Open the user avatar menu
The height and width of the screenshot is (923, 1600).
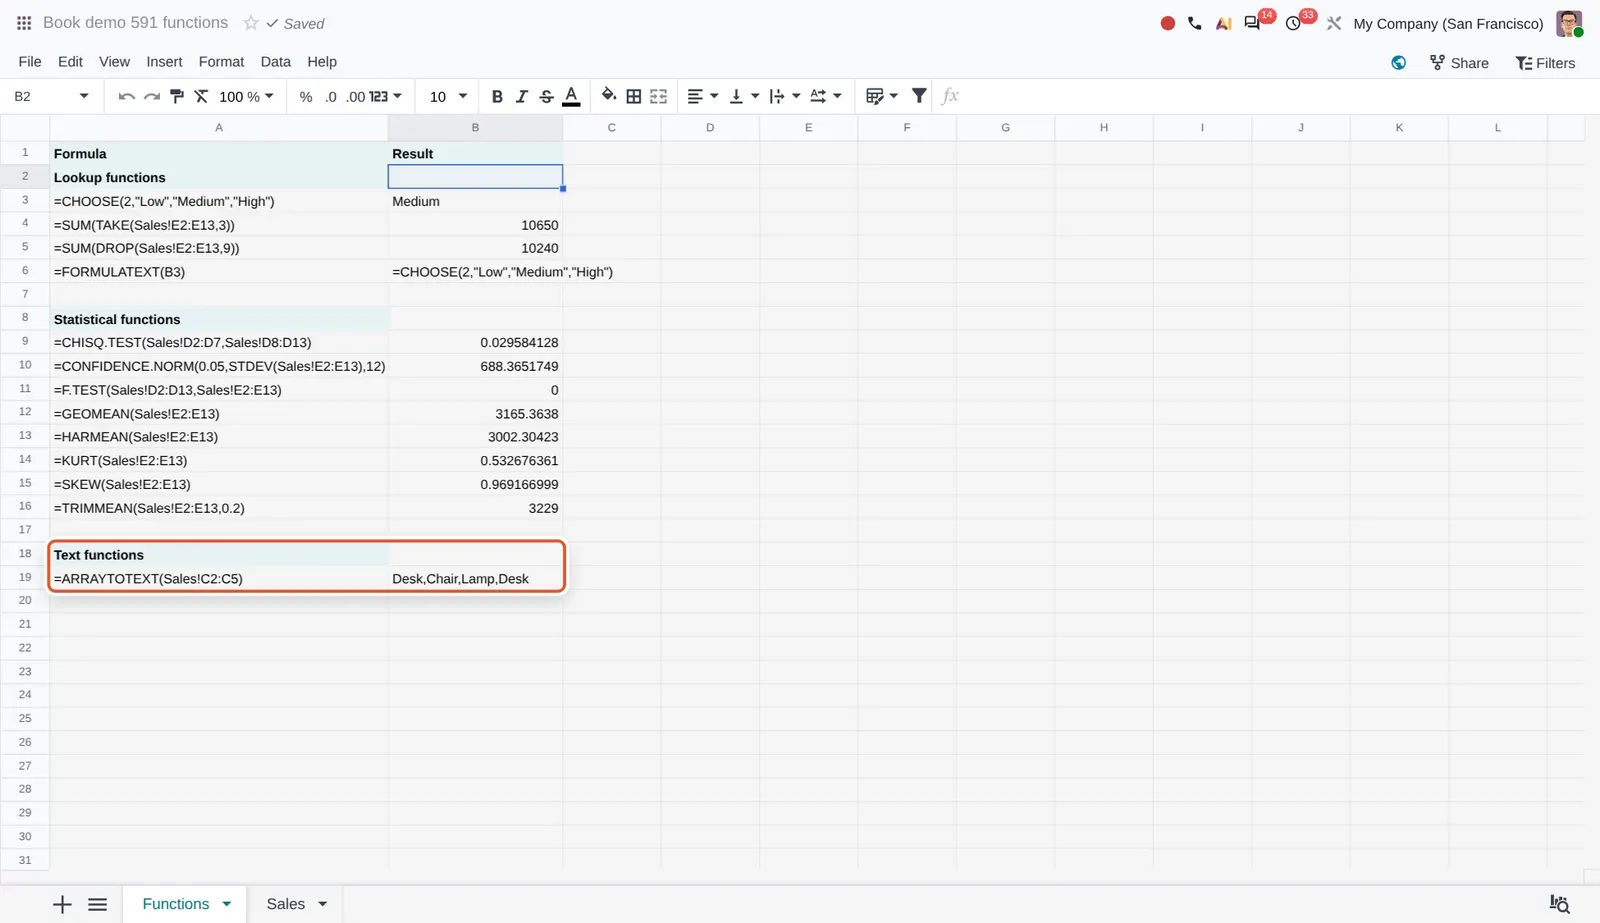click(1569, 23)
